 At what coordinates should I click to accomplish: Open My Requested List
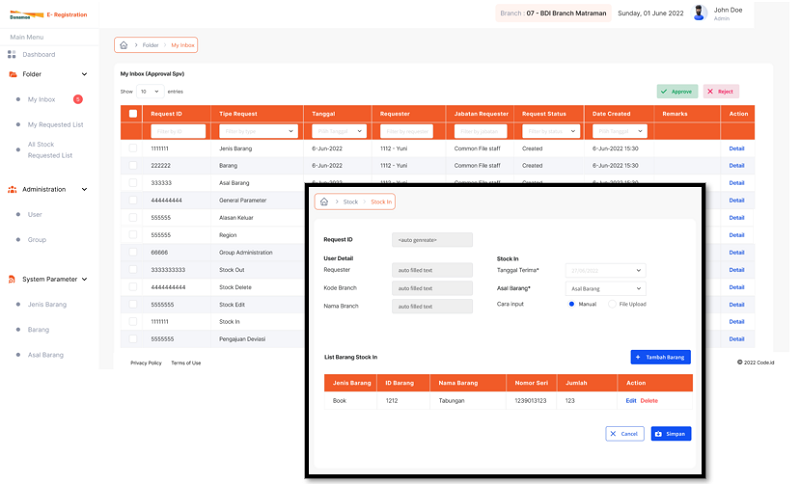(x=56, y=124)
